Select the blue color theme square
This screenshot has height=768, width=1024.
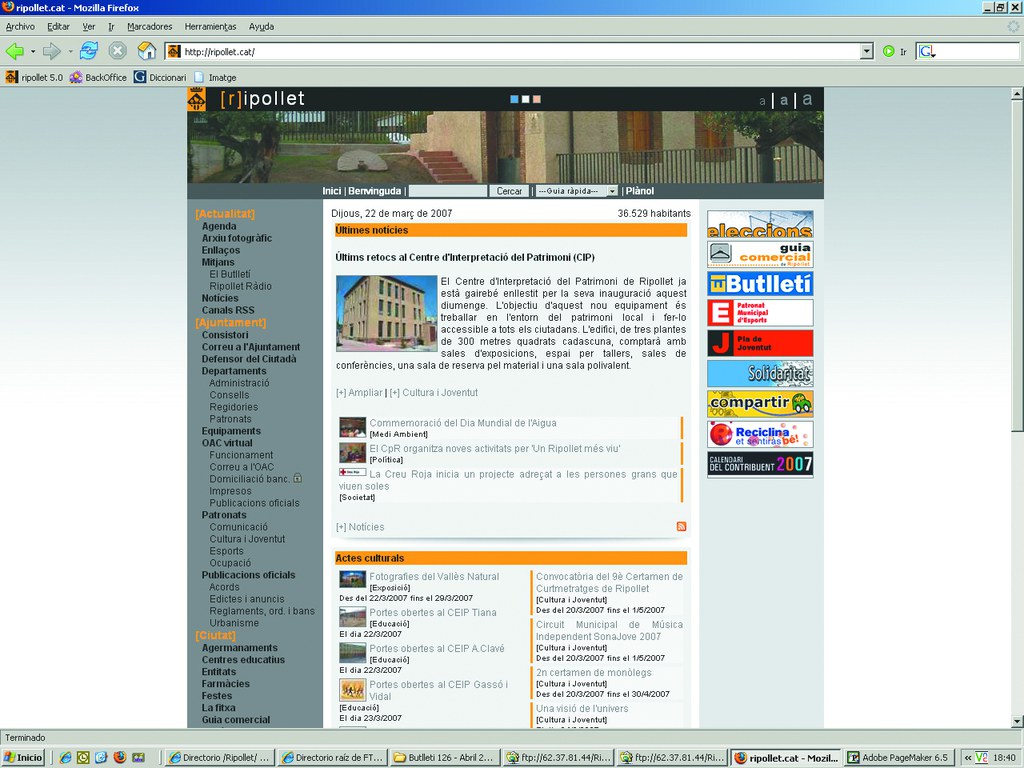coord(514,99)
